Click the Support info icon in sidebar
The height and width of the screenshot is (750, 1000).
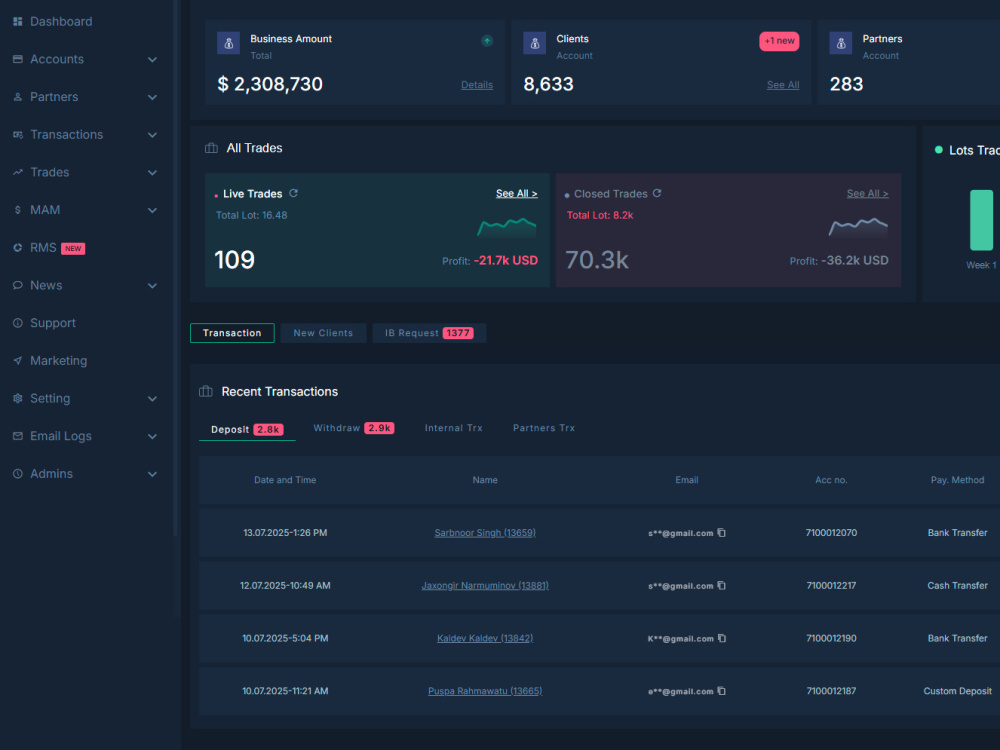pyautogui.click(x=18, y=323)
